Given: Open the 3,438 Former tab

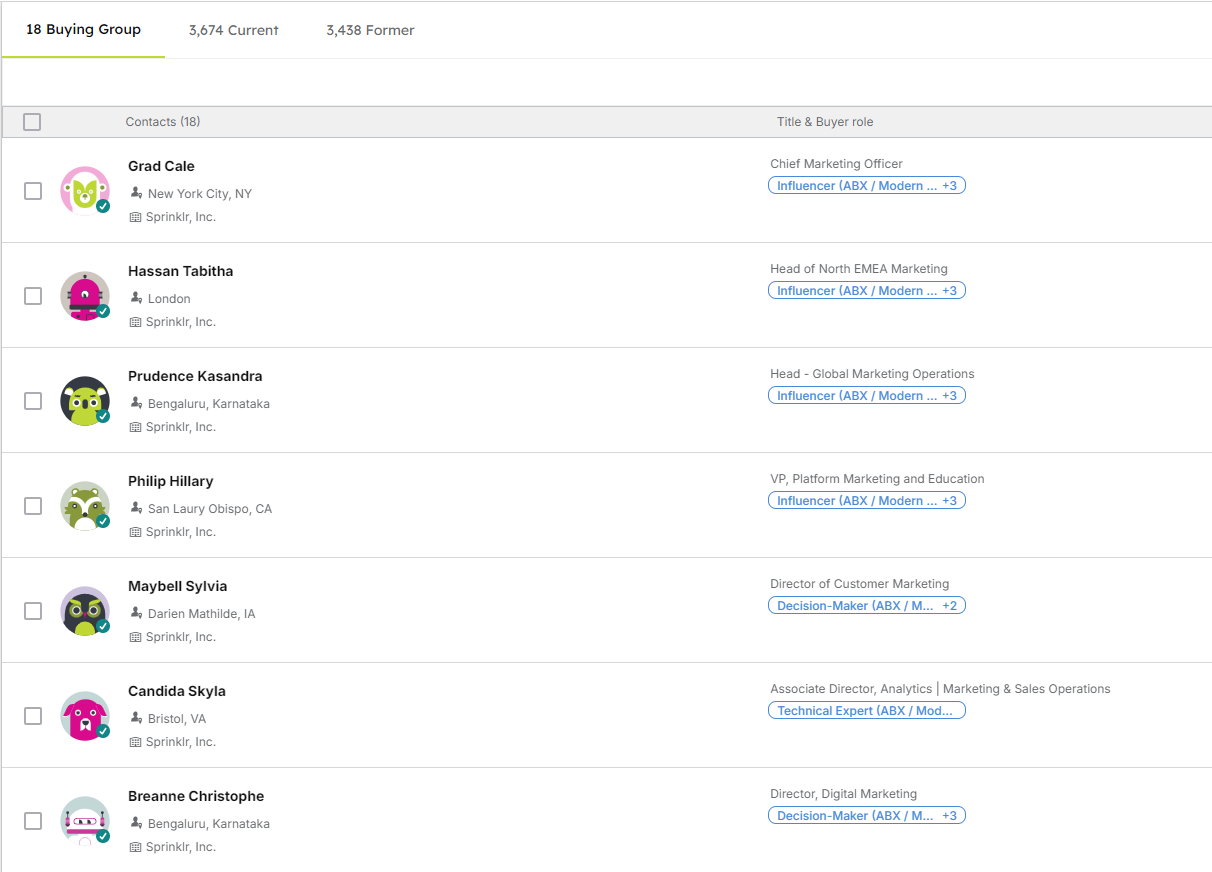Looking at the screenshot, I should 370,30.
